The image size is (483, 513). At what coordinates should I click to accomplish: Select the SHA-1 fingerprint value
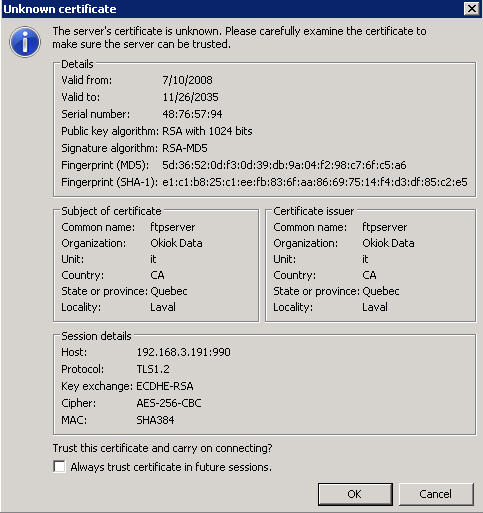tap(315, 182)
